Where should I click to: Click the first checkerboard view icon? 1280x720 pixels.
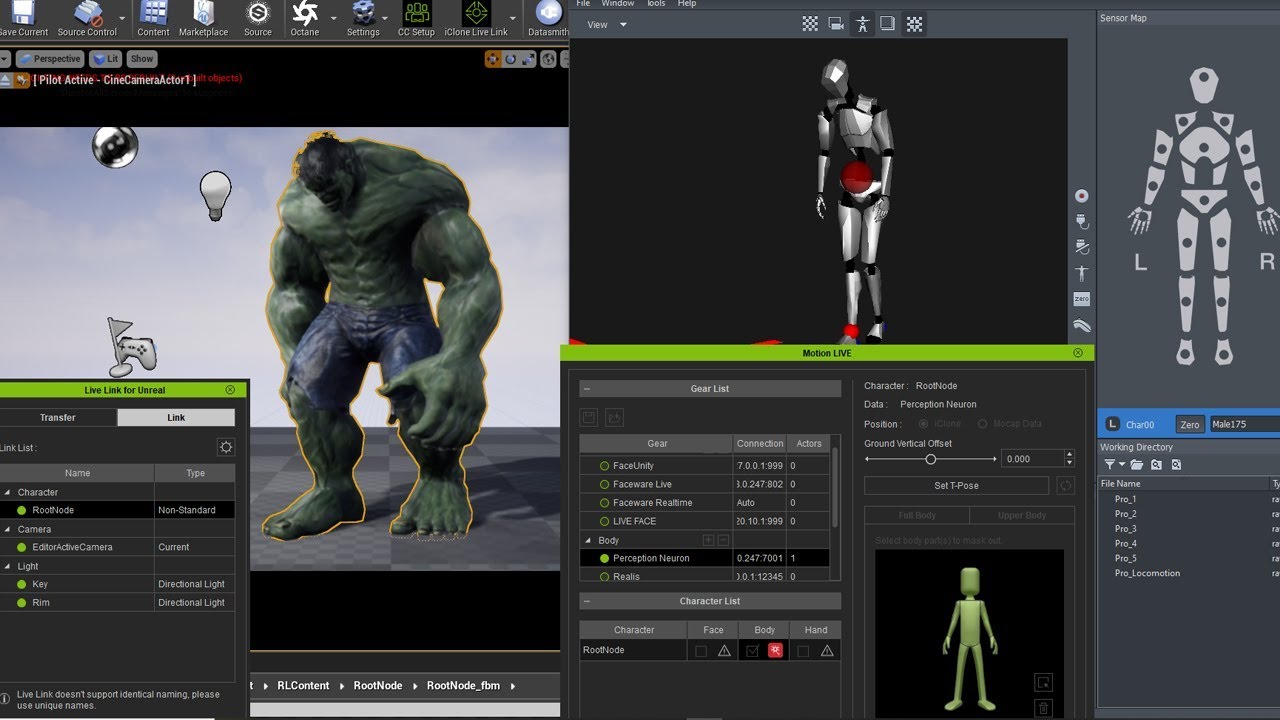(811, 25)
